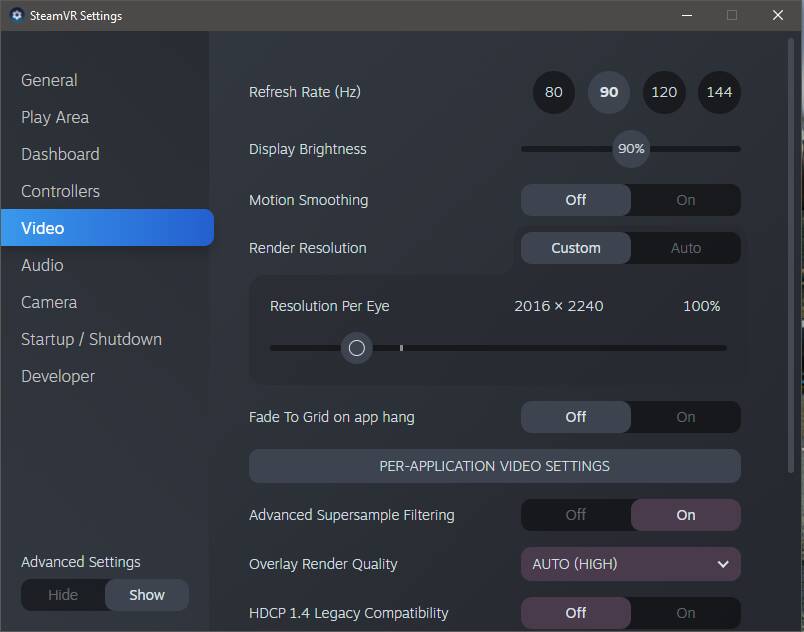Switch to the Controllers tab
Viewport: 804px width, 632px height.
point(60,191)
